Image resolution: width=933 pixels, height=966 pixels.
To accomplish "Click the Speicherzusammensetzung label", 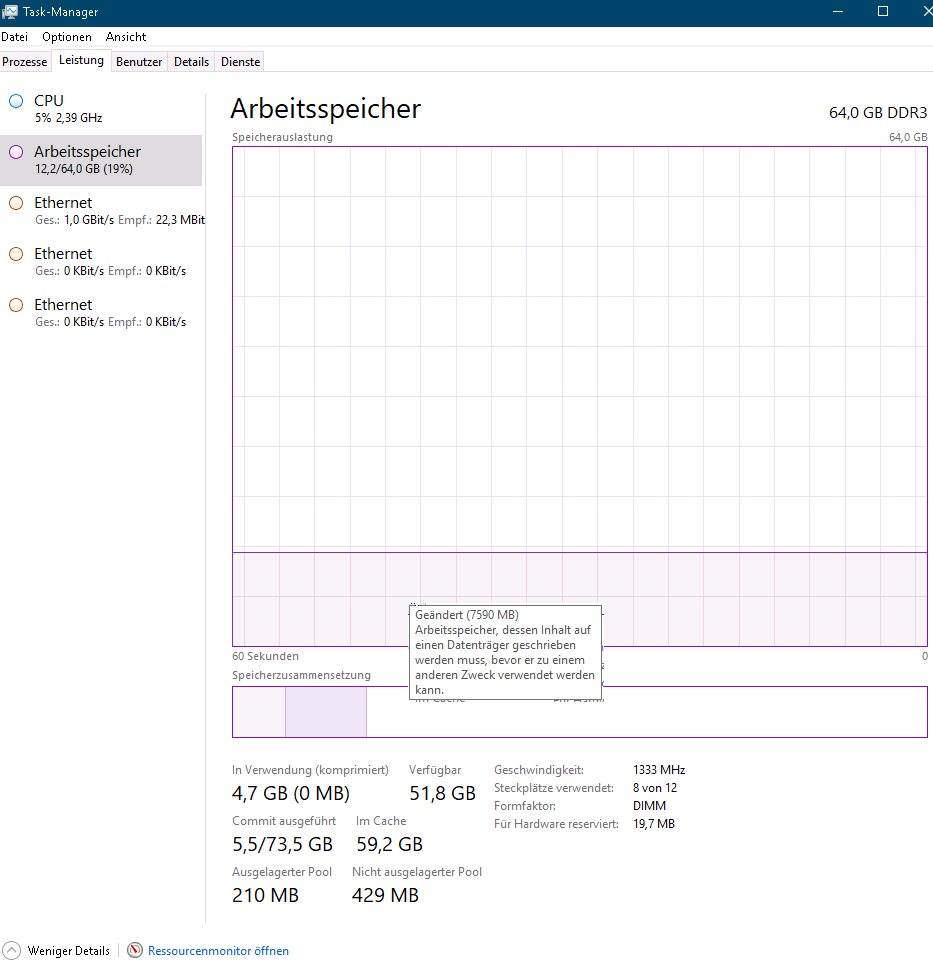I will (x=301, y=675).
